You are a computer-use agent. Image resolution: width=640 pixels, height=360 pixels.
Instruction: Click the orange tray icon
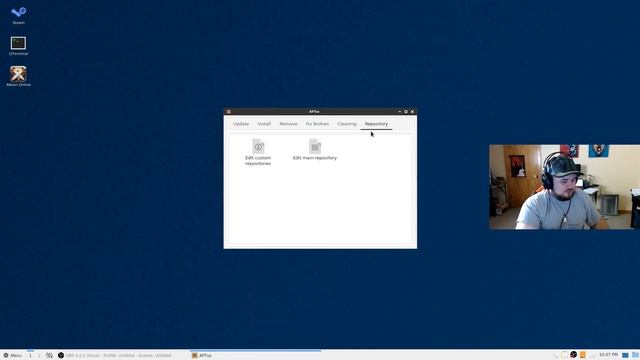(x=582, y=355)
